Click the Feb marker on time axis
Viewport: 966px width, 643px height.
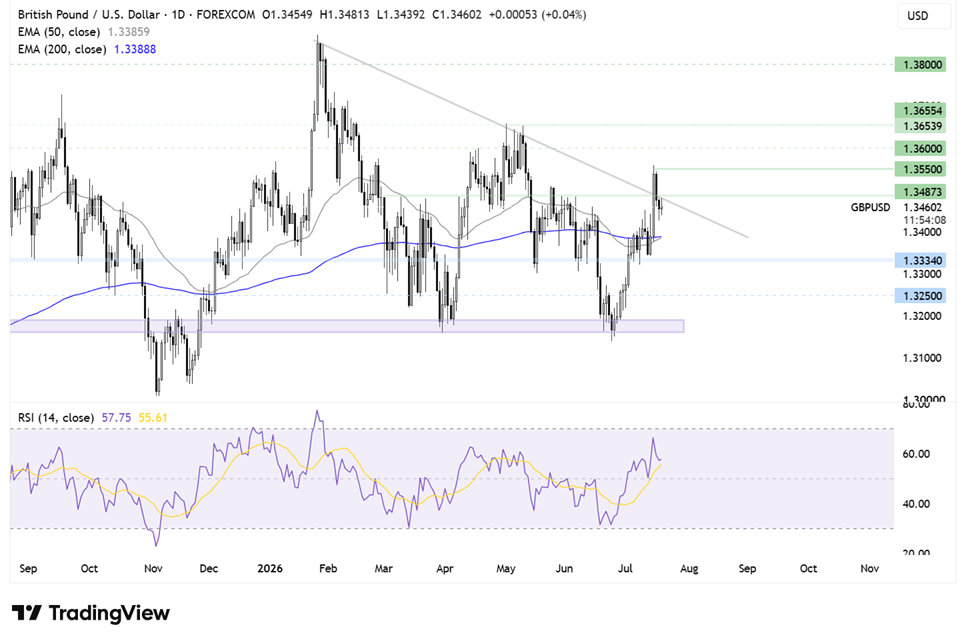click(x=328, y=568)
